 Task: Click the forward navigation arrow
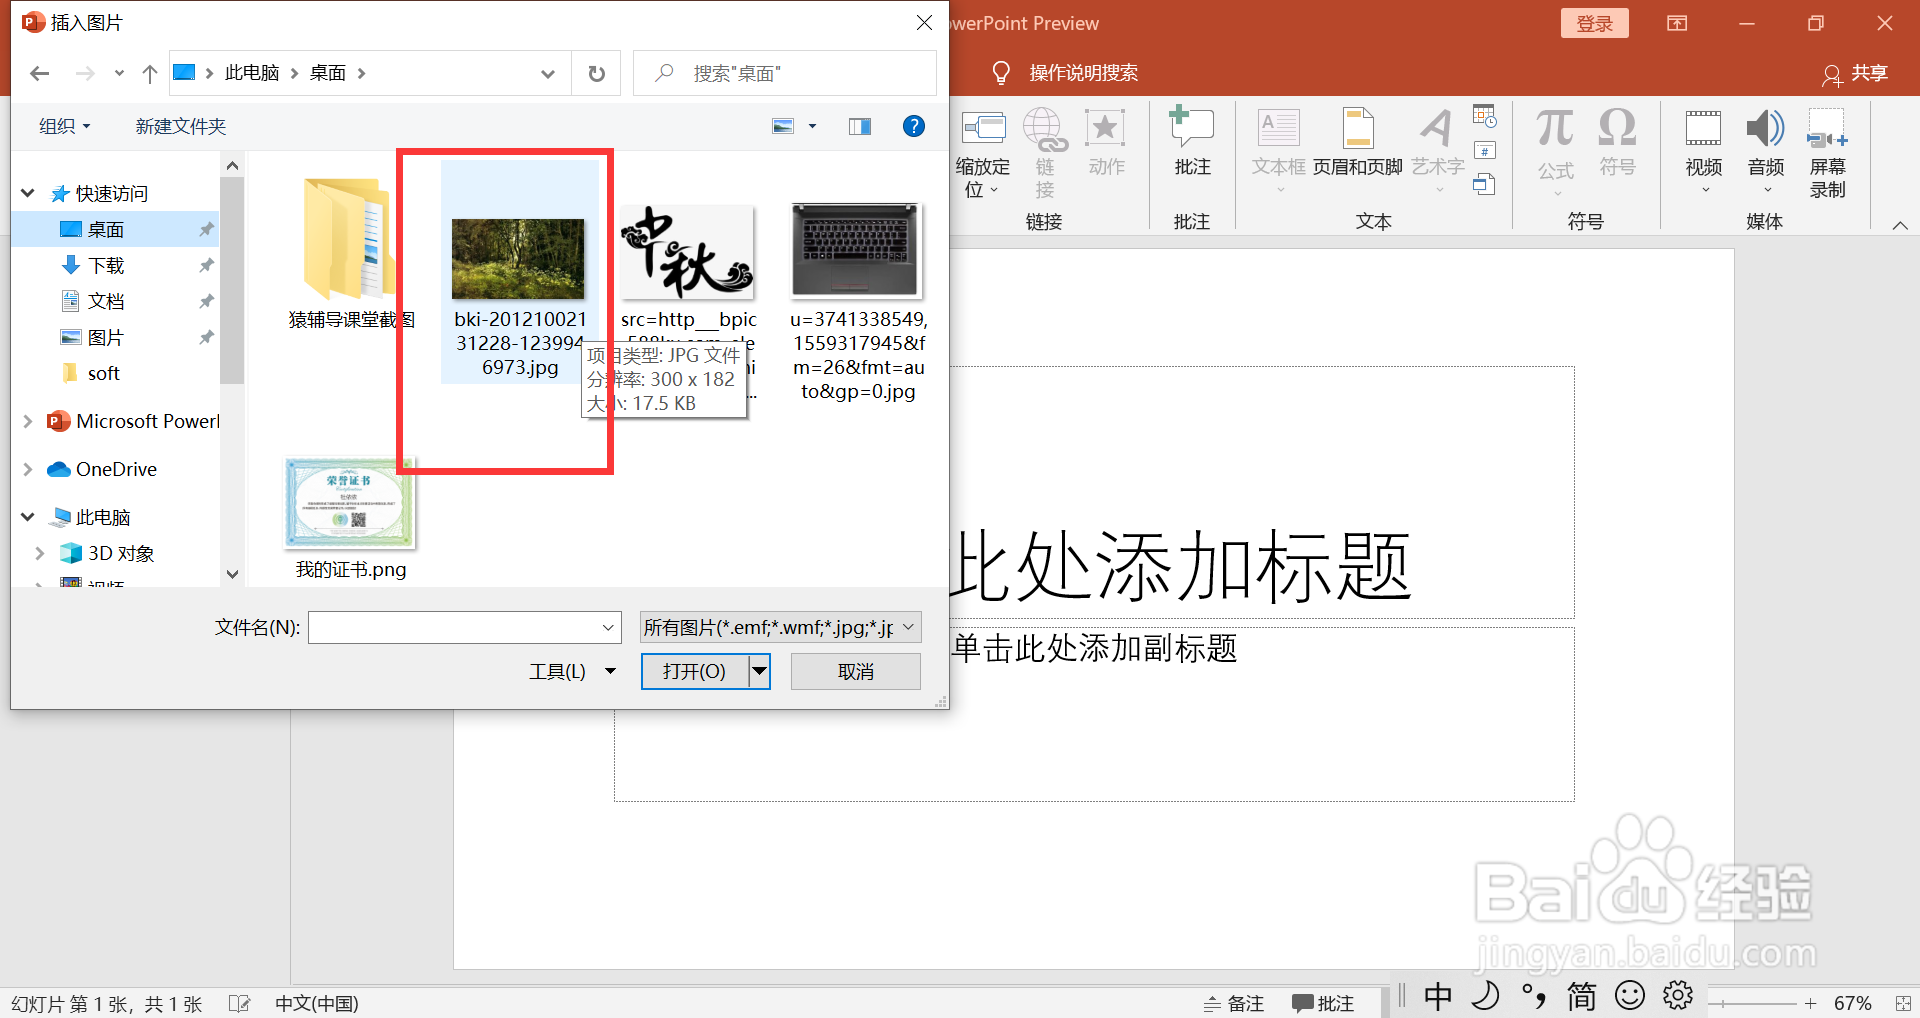[x=85, y=73]
